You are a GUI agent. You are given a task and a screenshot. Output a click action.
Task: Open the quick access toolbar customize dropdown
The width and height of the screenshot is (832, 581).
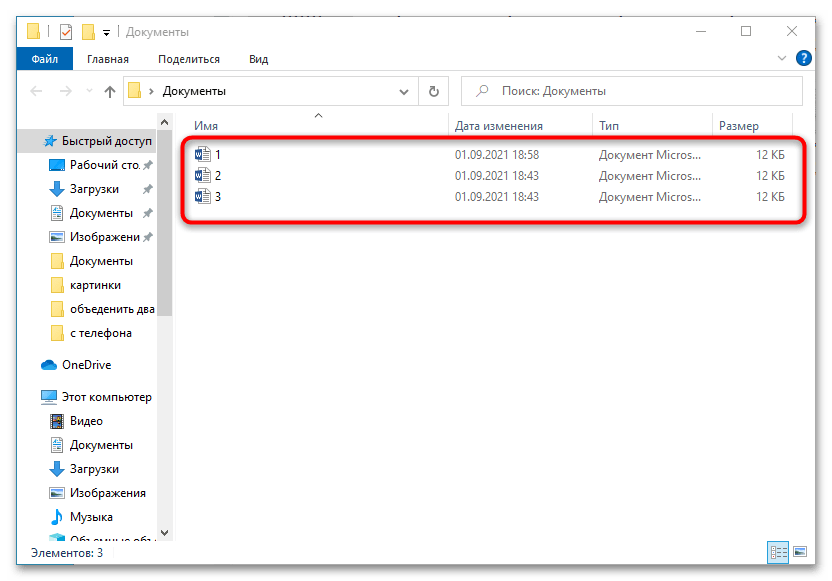coord(106,32)
